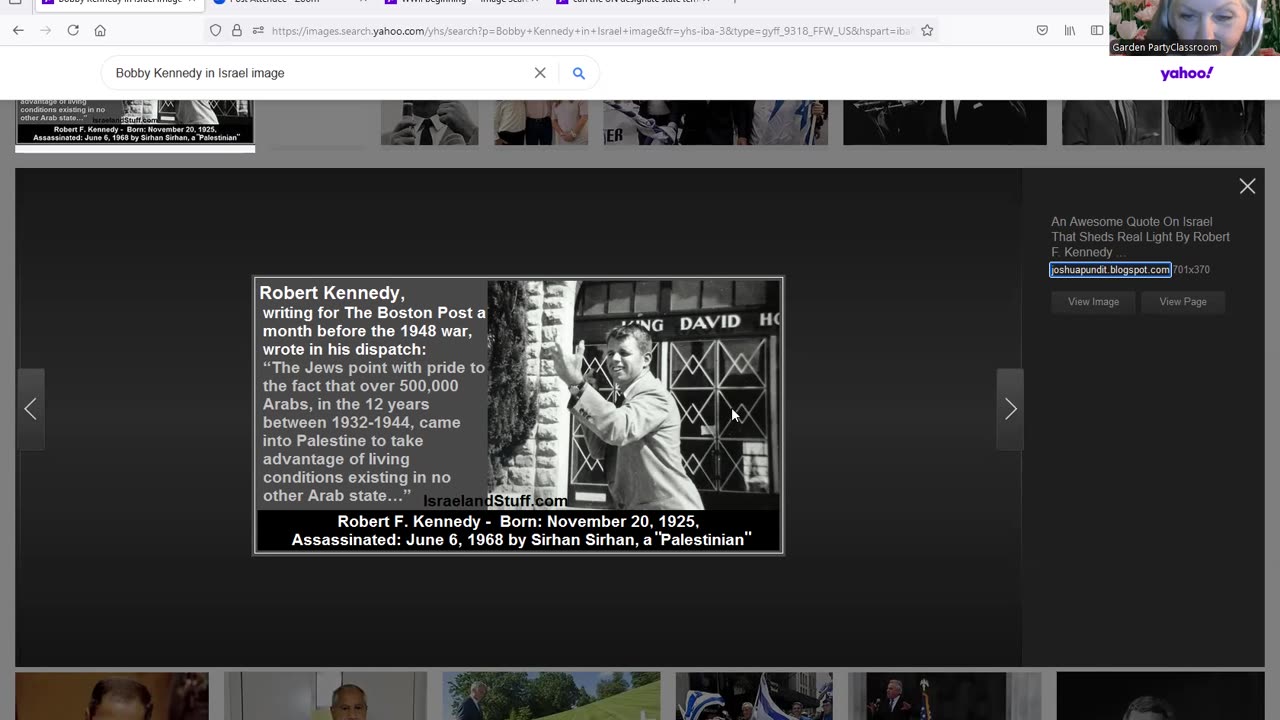
Task: Open the Yahoo logo link
Action: pyautogui.click(x=1186, y=73)
